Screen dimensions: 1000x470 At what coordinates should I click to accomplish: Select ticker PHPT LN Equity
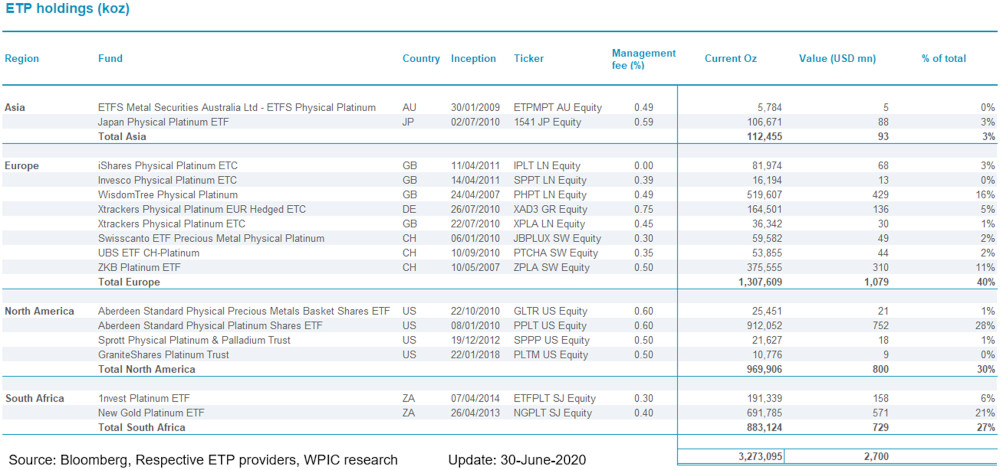550,195
